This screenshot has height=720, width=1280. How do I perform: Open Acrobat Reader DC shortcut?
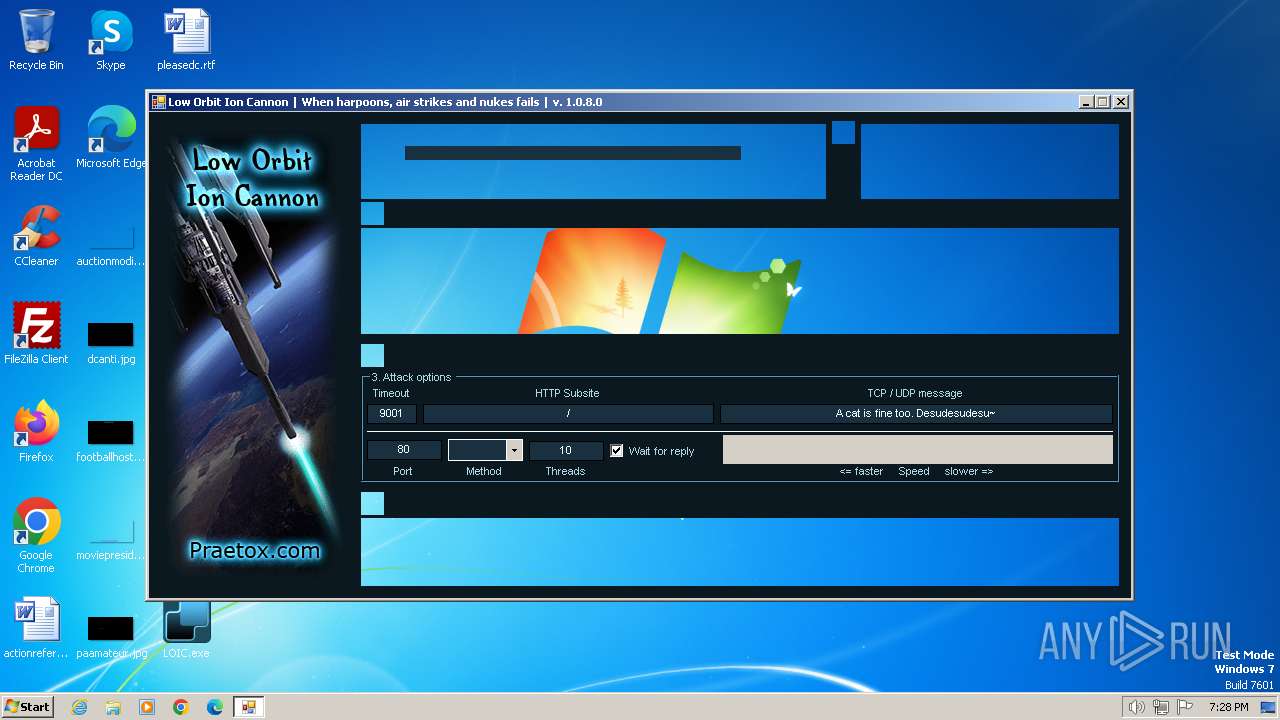coord(36,144)
